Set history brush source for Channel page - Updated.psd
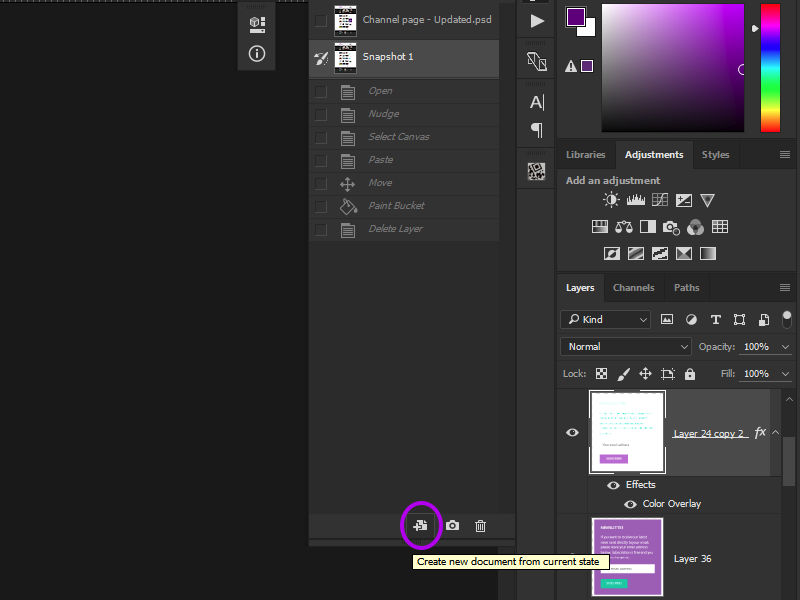Image resolution: width=800 pixels, height=600 pixels. click(321, 21)
